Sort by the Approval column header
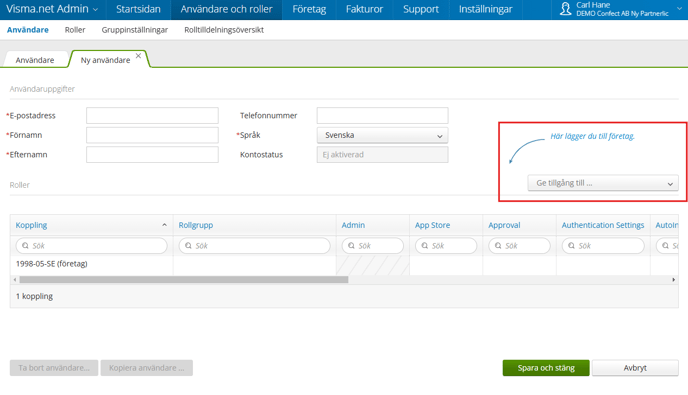 (504, 225)
